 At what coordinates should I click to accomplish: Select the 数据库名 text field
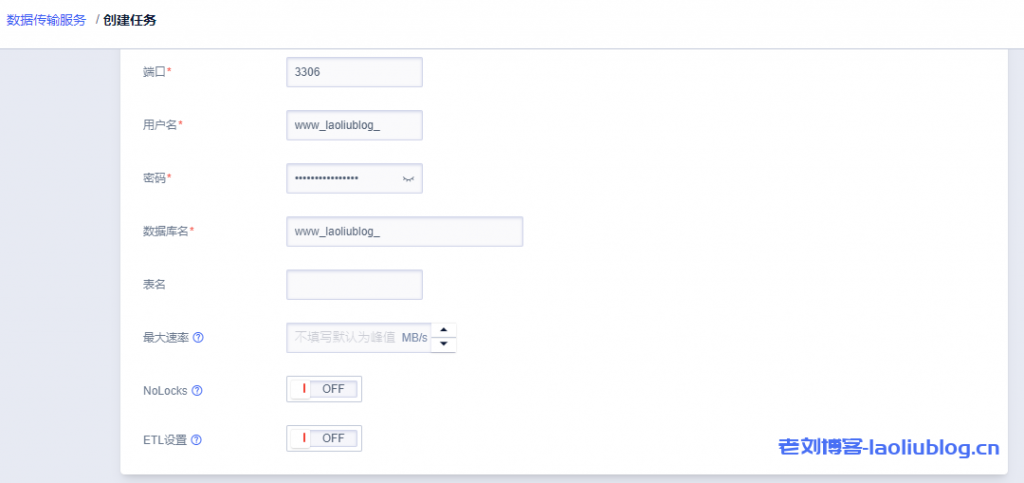coord(404,231)
